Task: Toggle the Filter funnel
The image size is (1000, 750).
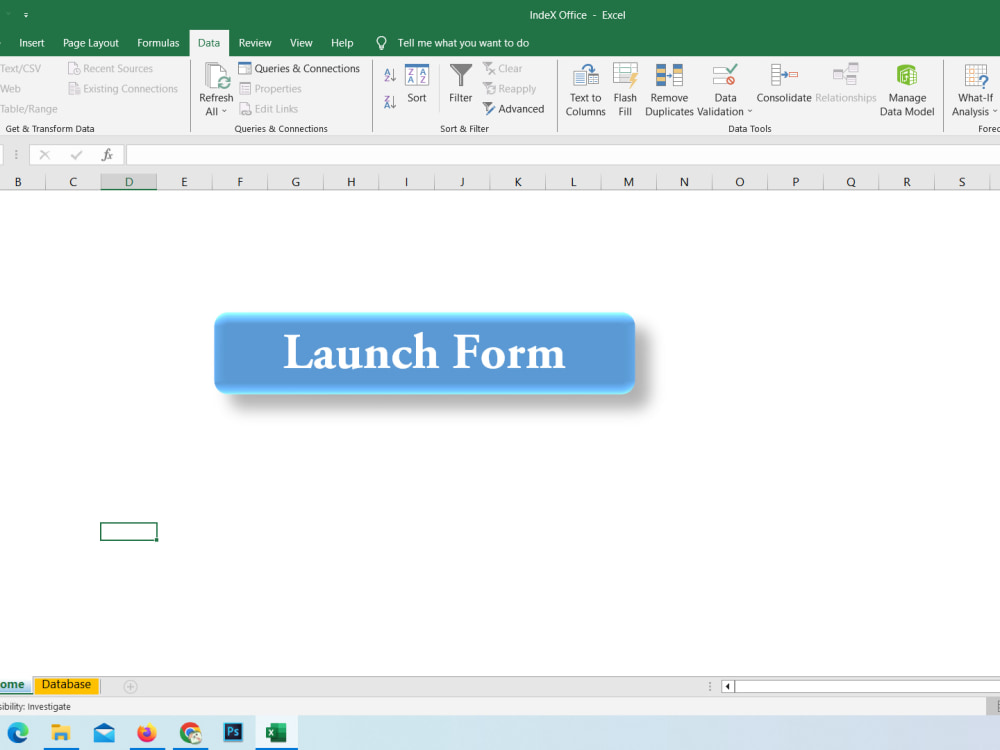Action: pos(460,84)
